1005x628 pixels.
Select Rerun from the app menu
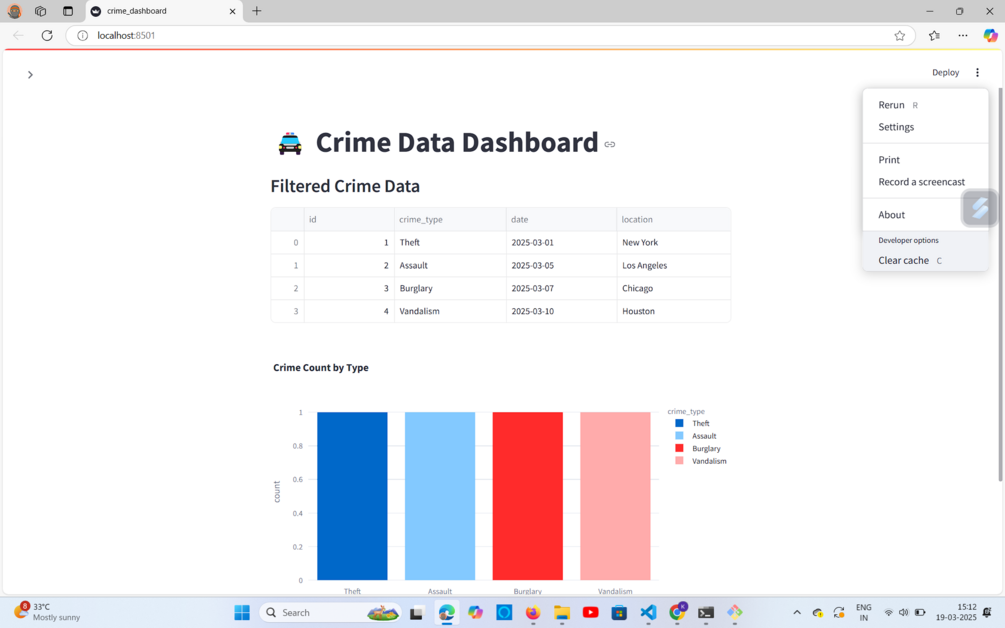pyautogui.click(x=890, y=104)
